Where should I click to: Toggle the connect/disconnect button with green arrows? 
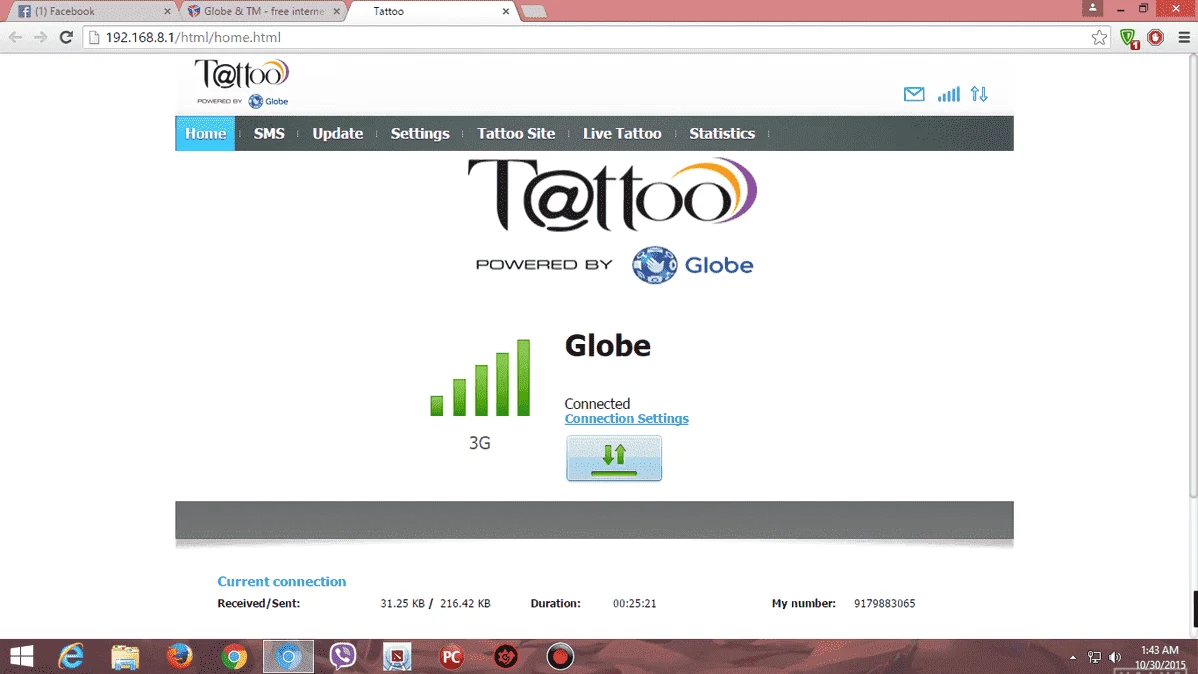(x=614, y=459)
